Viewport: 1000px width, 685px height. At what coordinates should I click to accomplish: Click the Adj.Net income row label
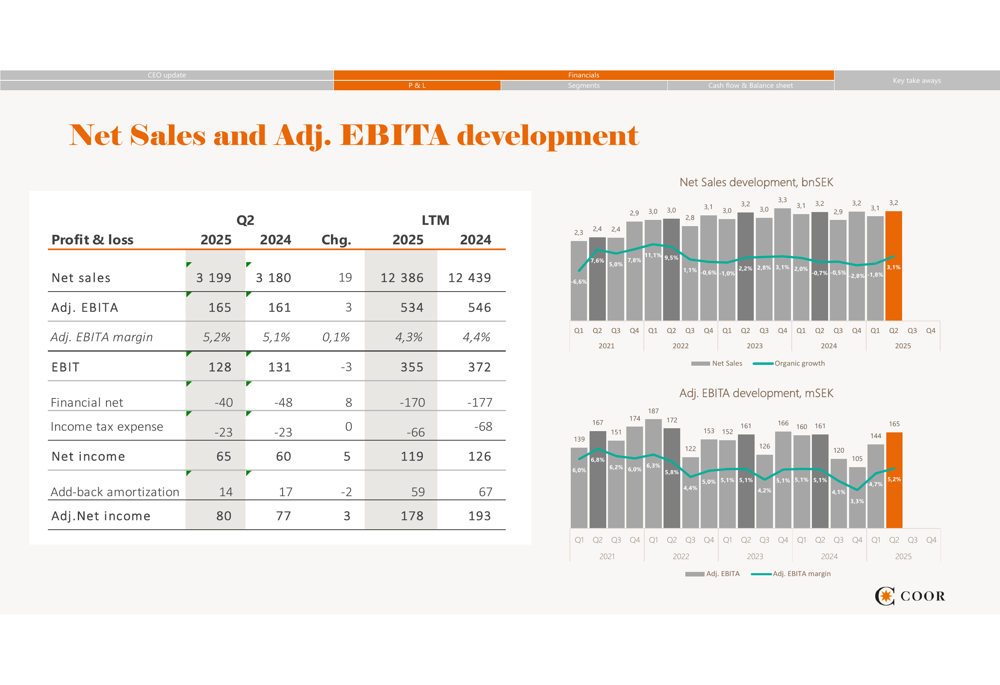[x=101, y=516]
